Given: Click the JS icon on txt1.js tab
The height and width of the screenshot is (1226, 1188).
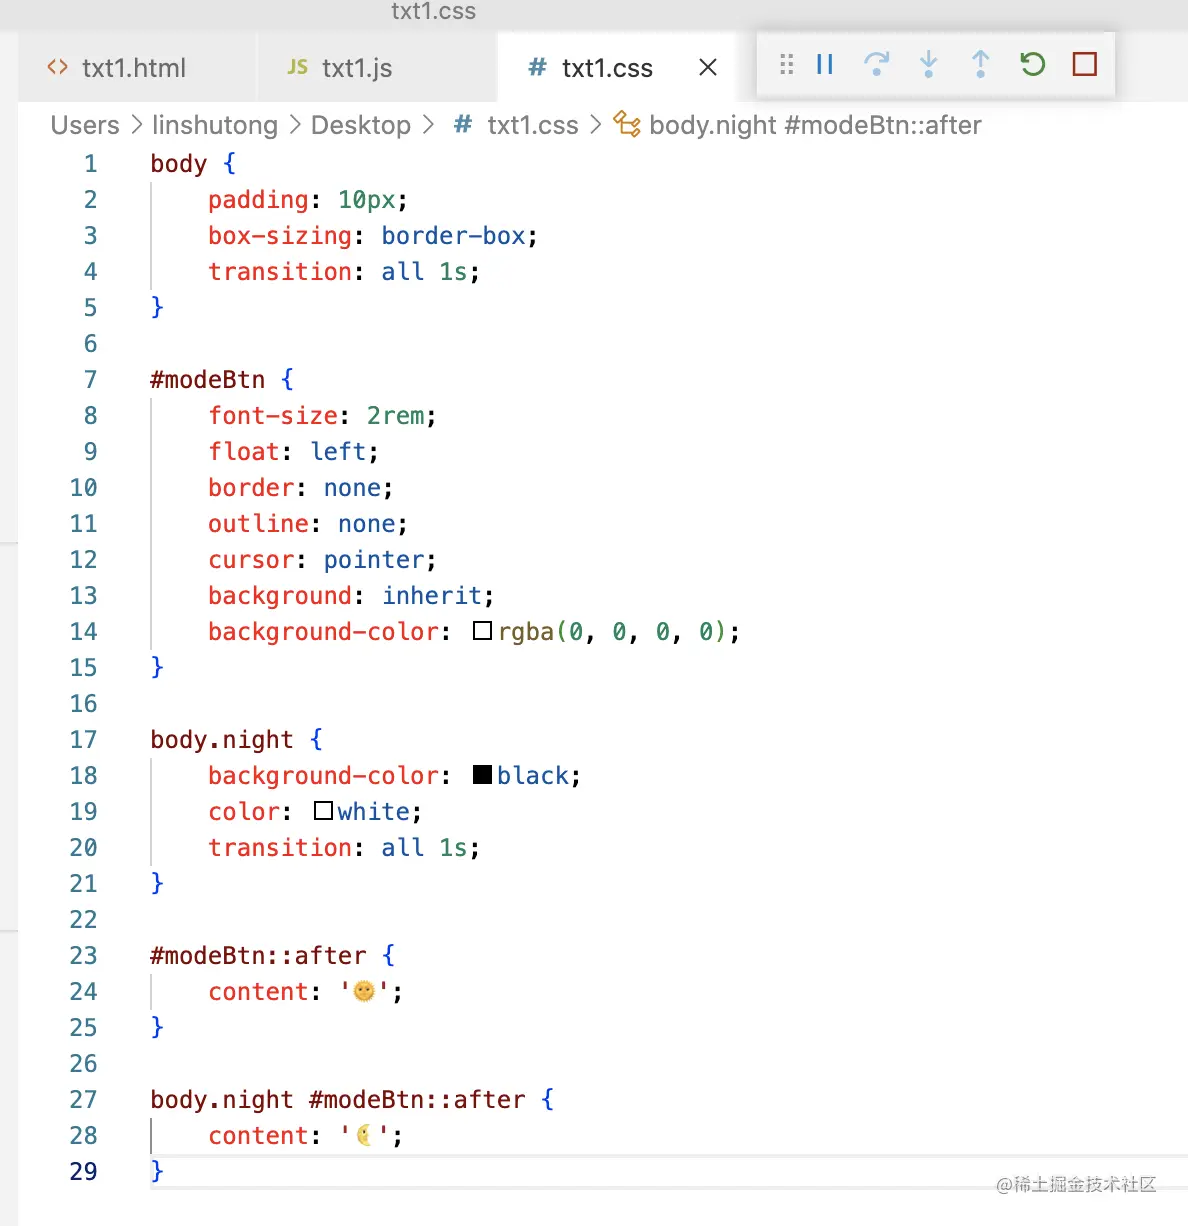Looking at the screenshot, I should click(x=297, y=67).
